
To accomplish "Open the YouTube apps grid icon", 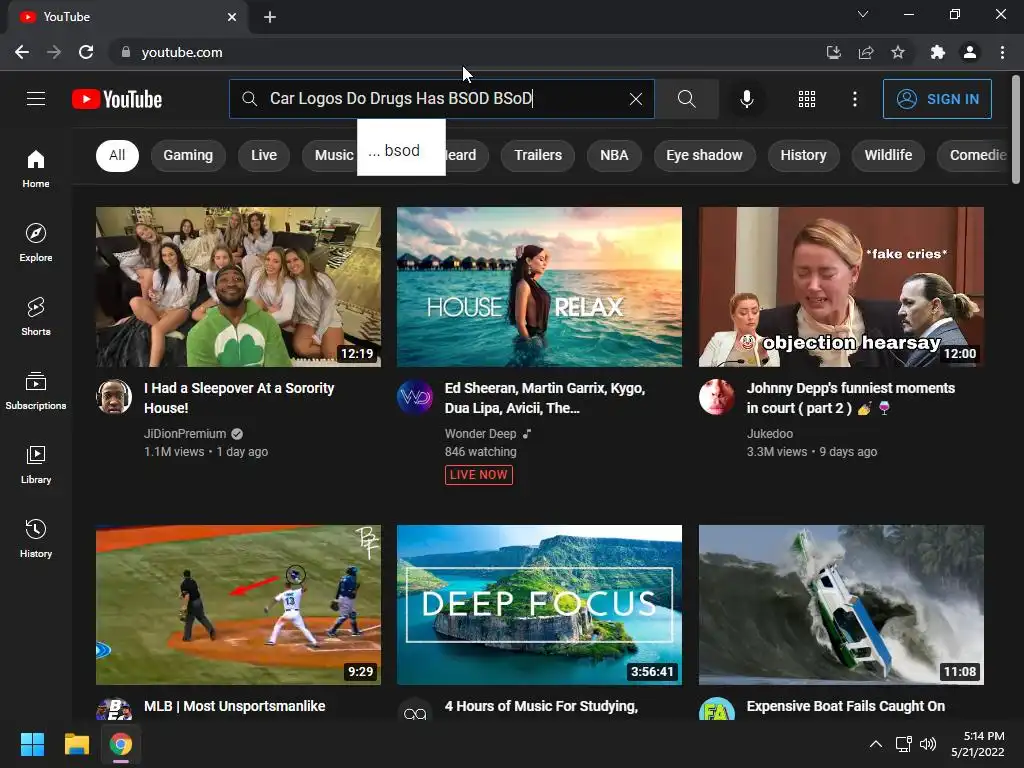I will (807, 99).
